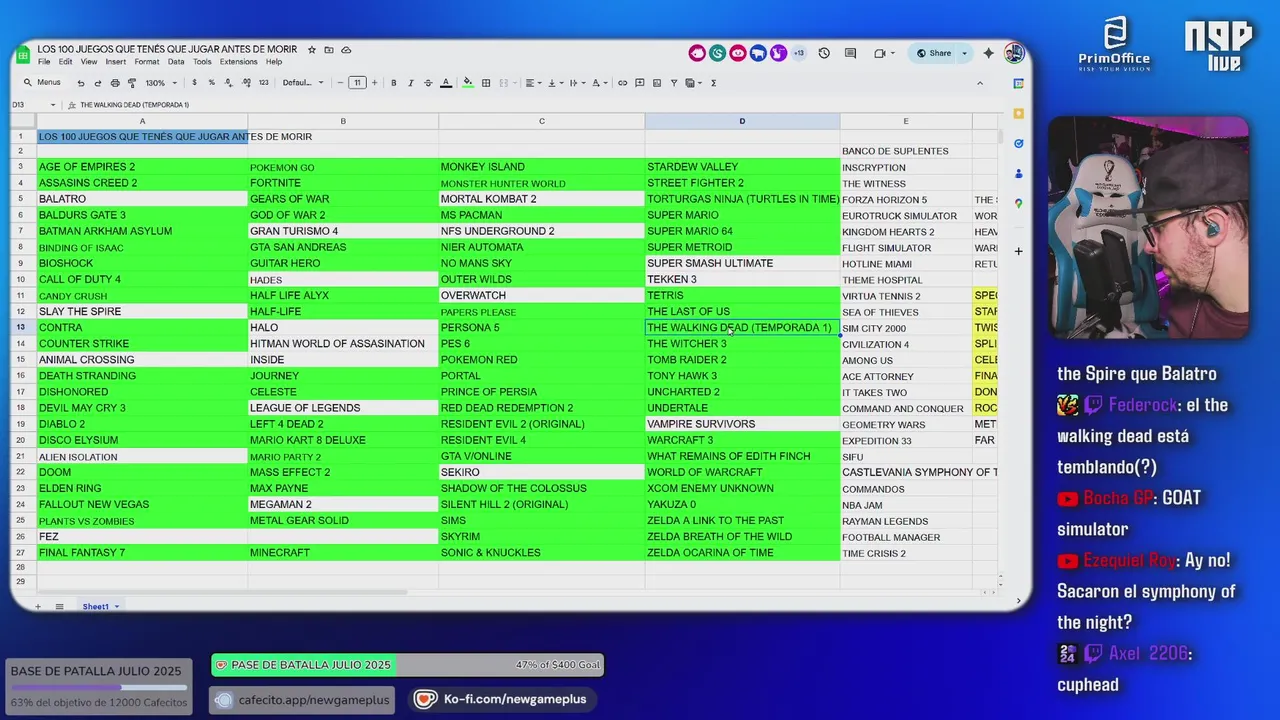This screenshot has width=1280, height=720.
Task: Create a filter with the funnel icon
Action: click(x=673, y=83)
